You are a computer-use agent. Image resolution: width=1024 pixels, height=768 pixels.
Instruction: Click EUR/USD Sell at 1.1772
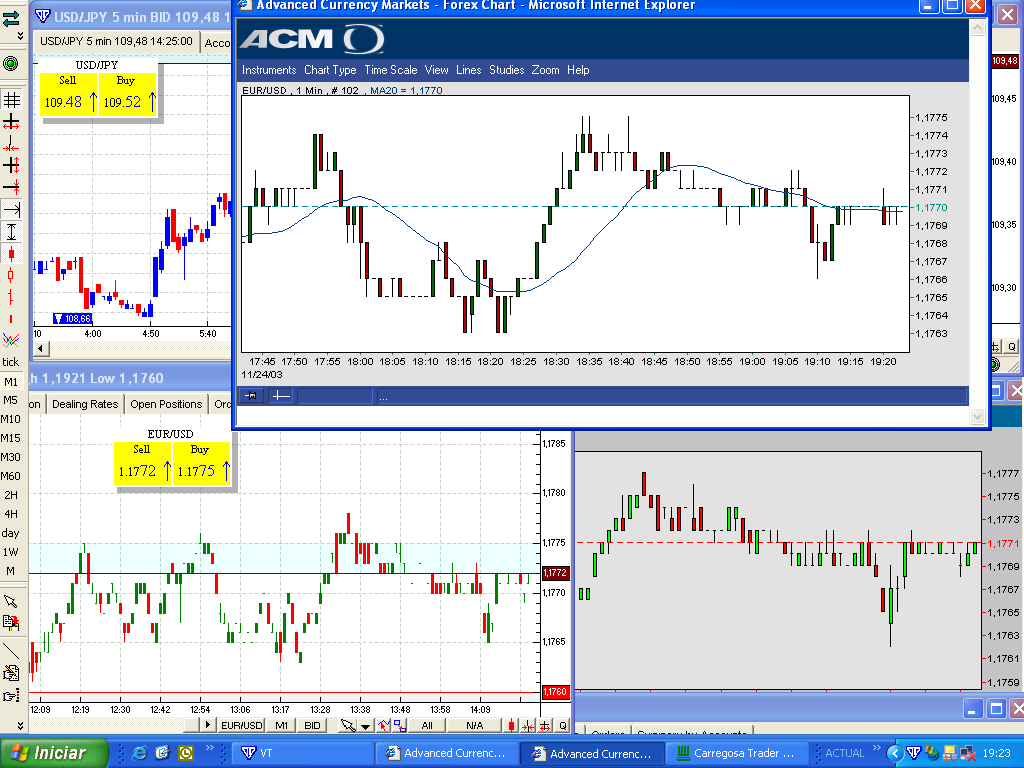pos(142,464)
